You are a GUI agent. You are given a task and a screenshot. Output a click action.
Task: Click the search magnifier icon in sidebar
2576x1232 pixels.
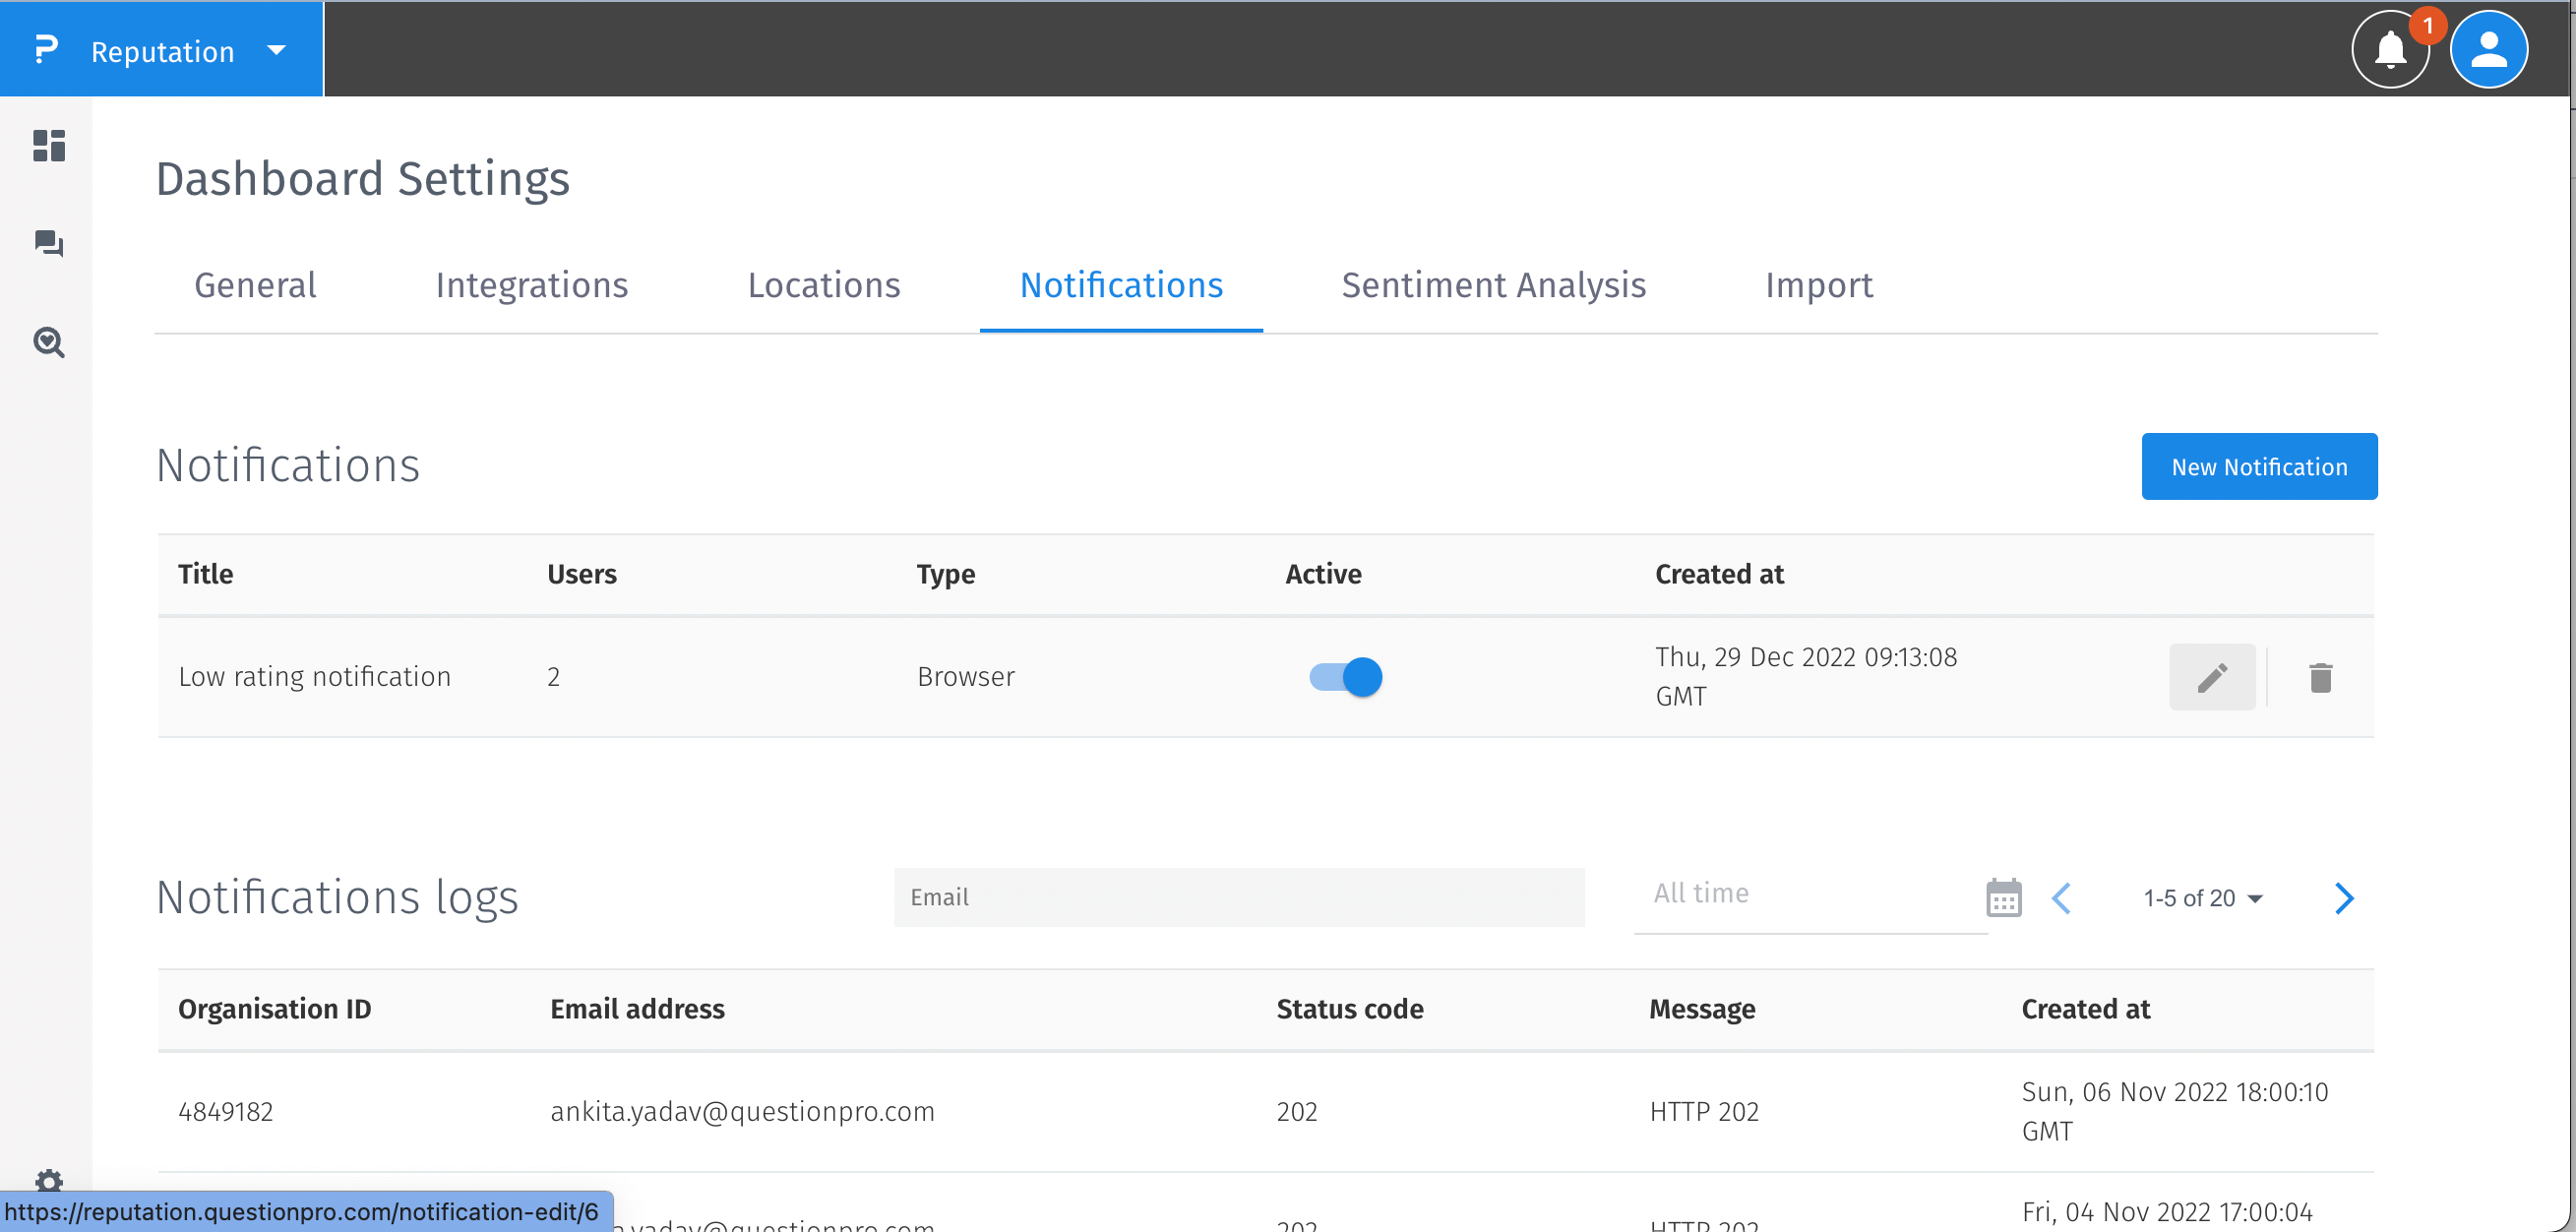click(47, 343)
